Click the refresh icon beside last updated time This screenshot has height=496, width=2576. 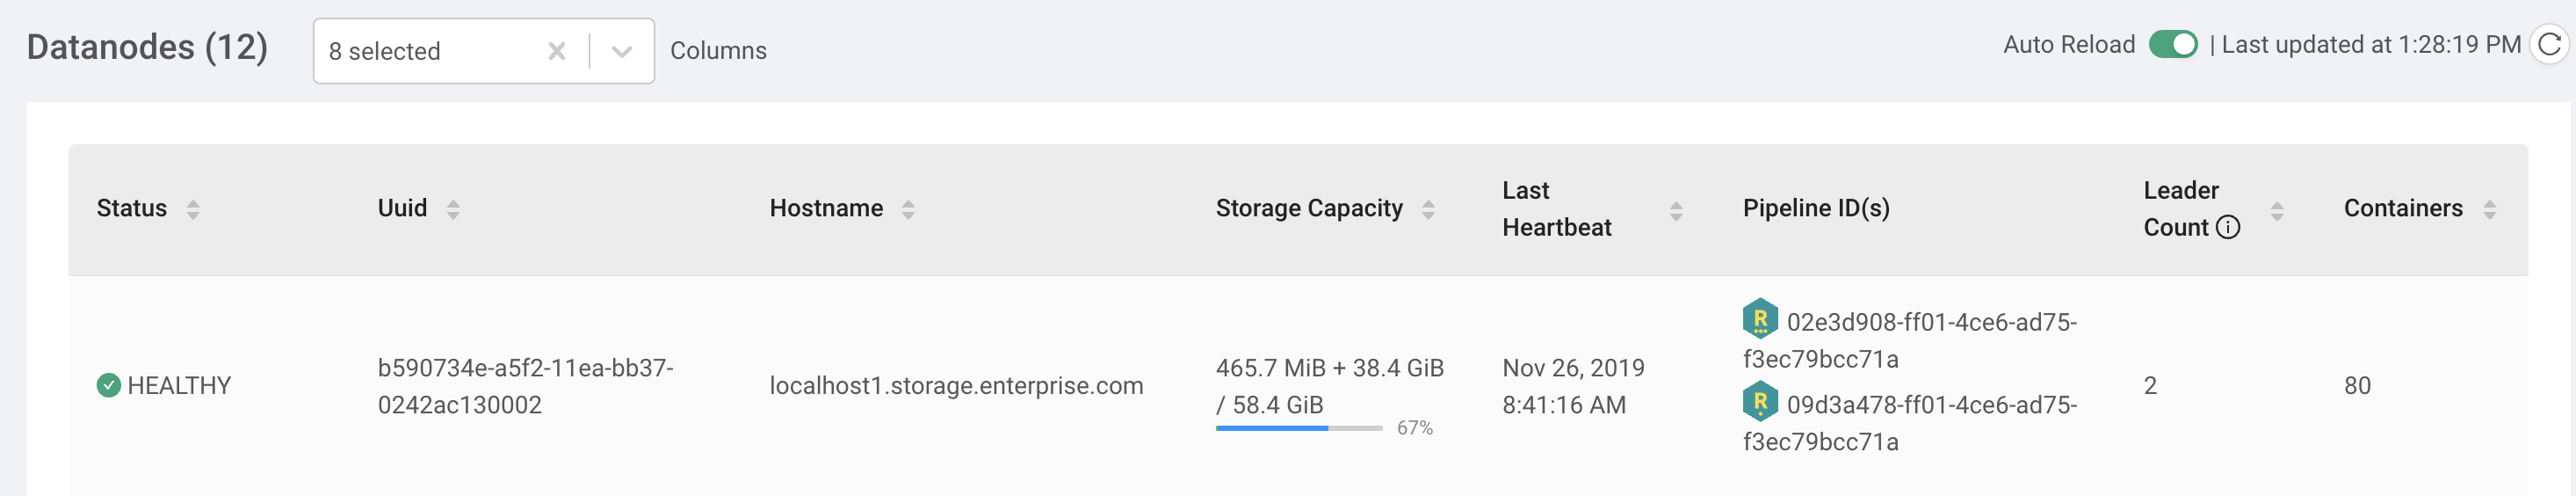[2548, 45]
